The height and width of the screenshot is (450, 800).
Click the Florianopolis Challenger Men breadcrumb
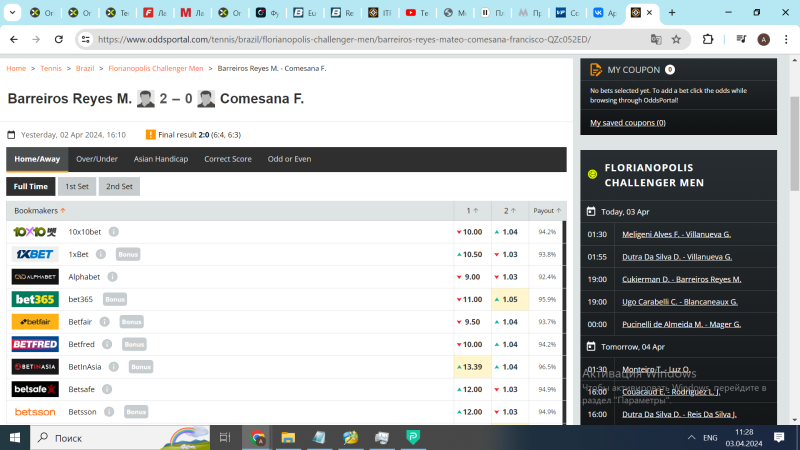[155, 68]
